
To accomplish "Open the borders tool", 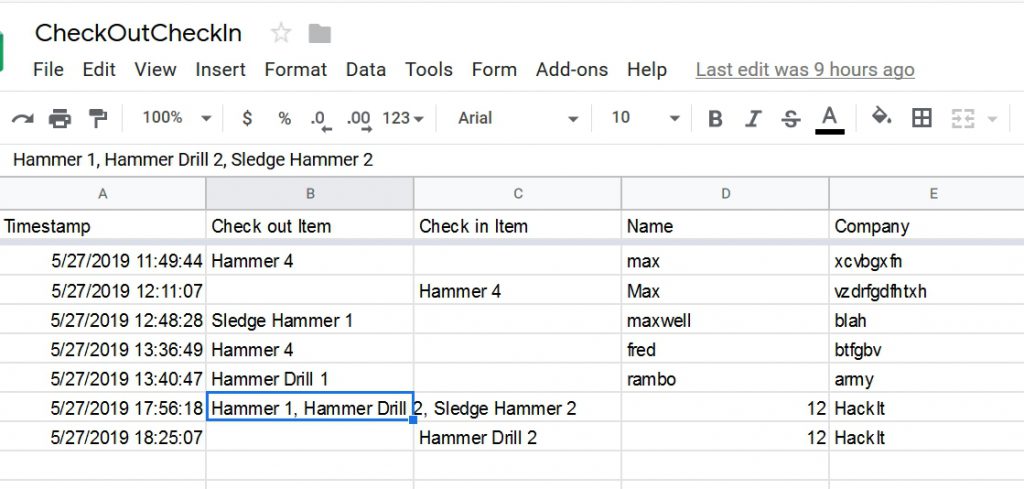I will click(x=922, y=118).
